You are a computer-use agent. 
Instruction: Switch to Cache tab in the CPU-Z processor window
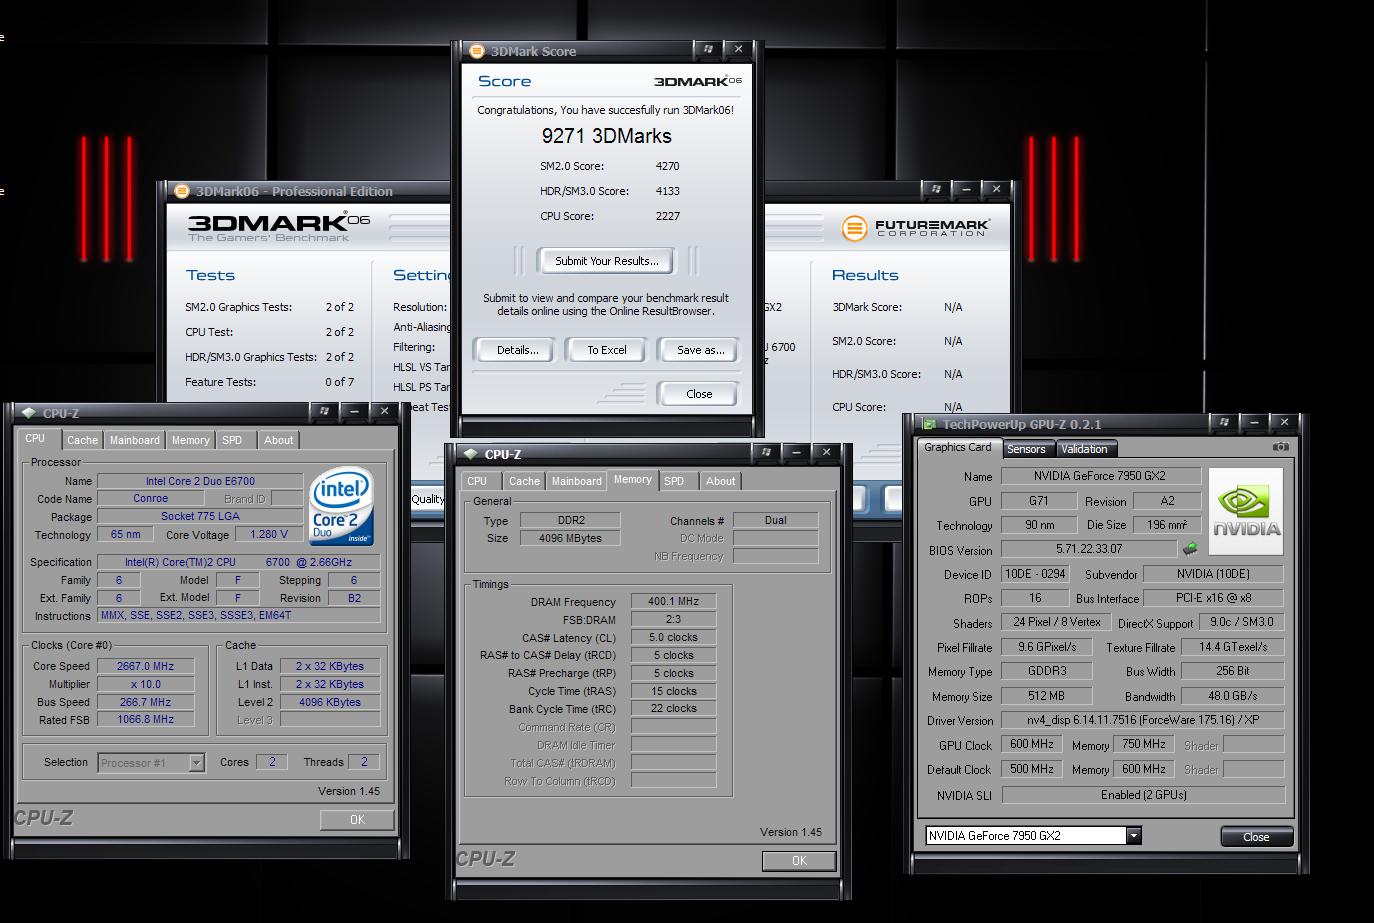click(82, 440)
